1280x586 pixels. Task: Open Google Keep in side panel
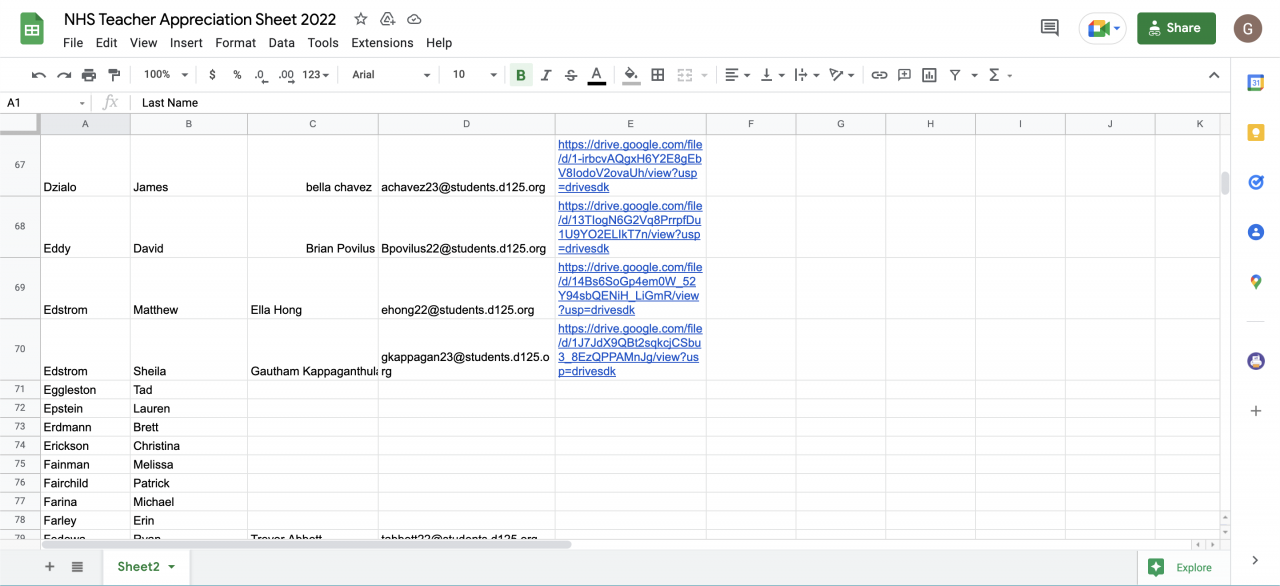point(1256,132)
